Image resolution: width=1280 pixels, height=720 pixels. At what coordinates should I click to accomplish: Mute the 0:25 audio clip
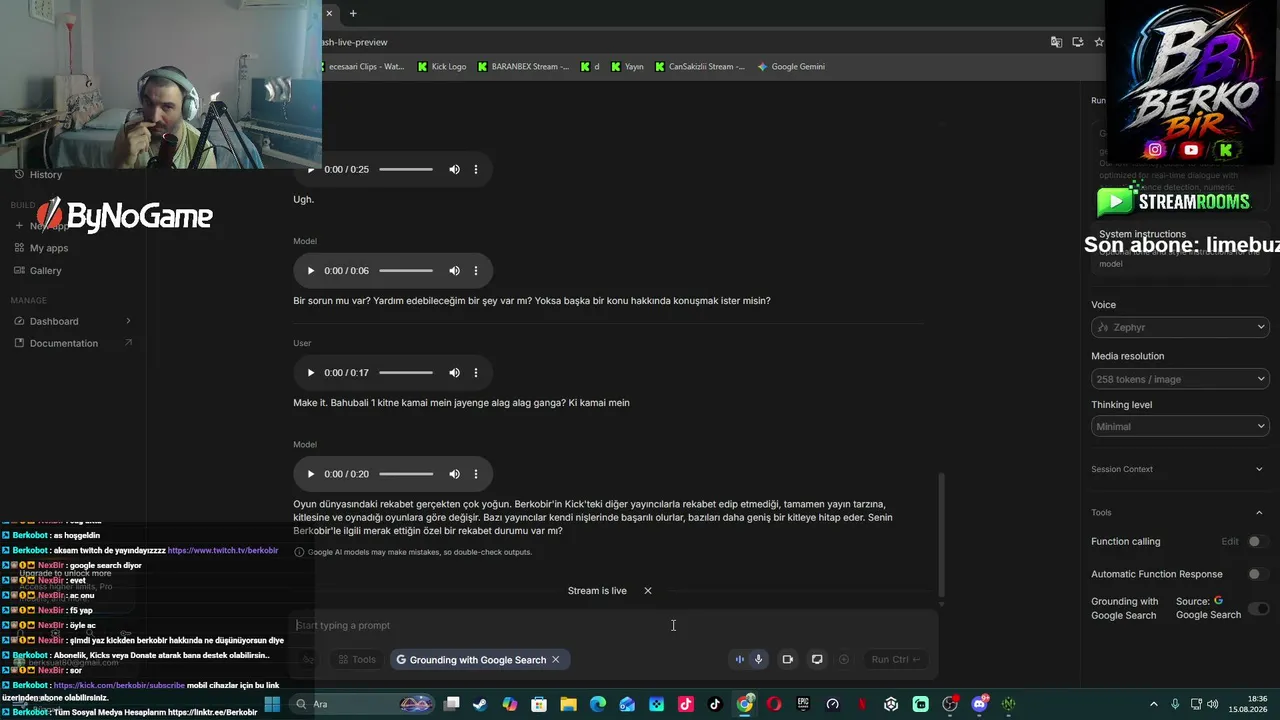pyautogui.click(x=454, y=169)
